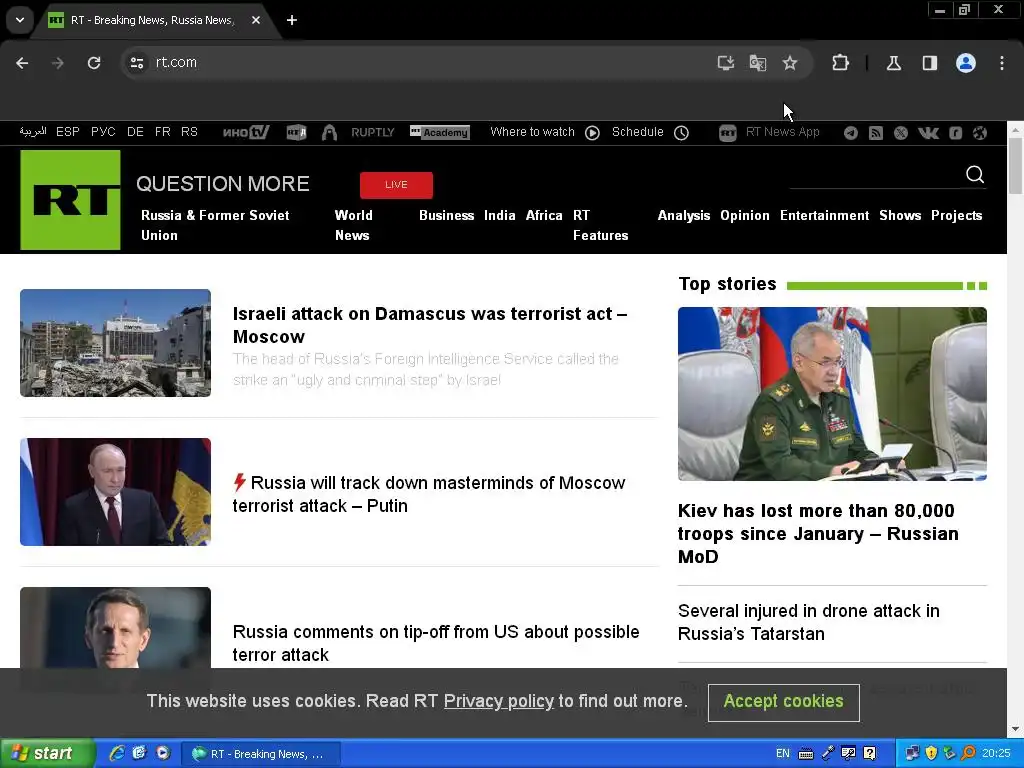This screenshot has width=1024, height=768.
Task: Open the Analysis menu item
Action: coord(684,216)
